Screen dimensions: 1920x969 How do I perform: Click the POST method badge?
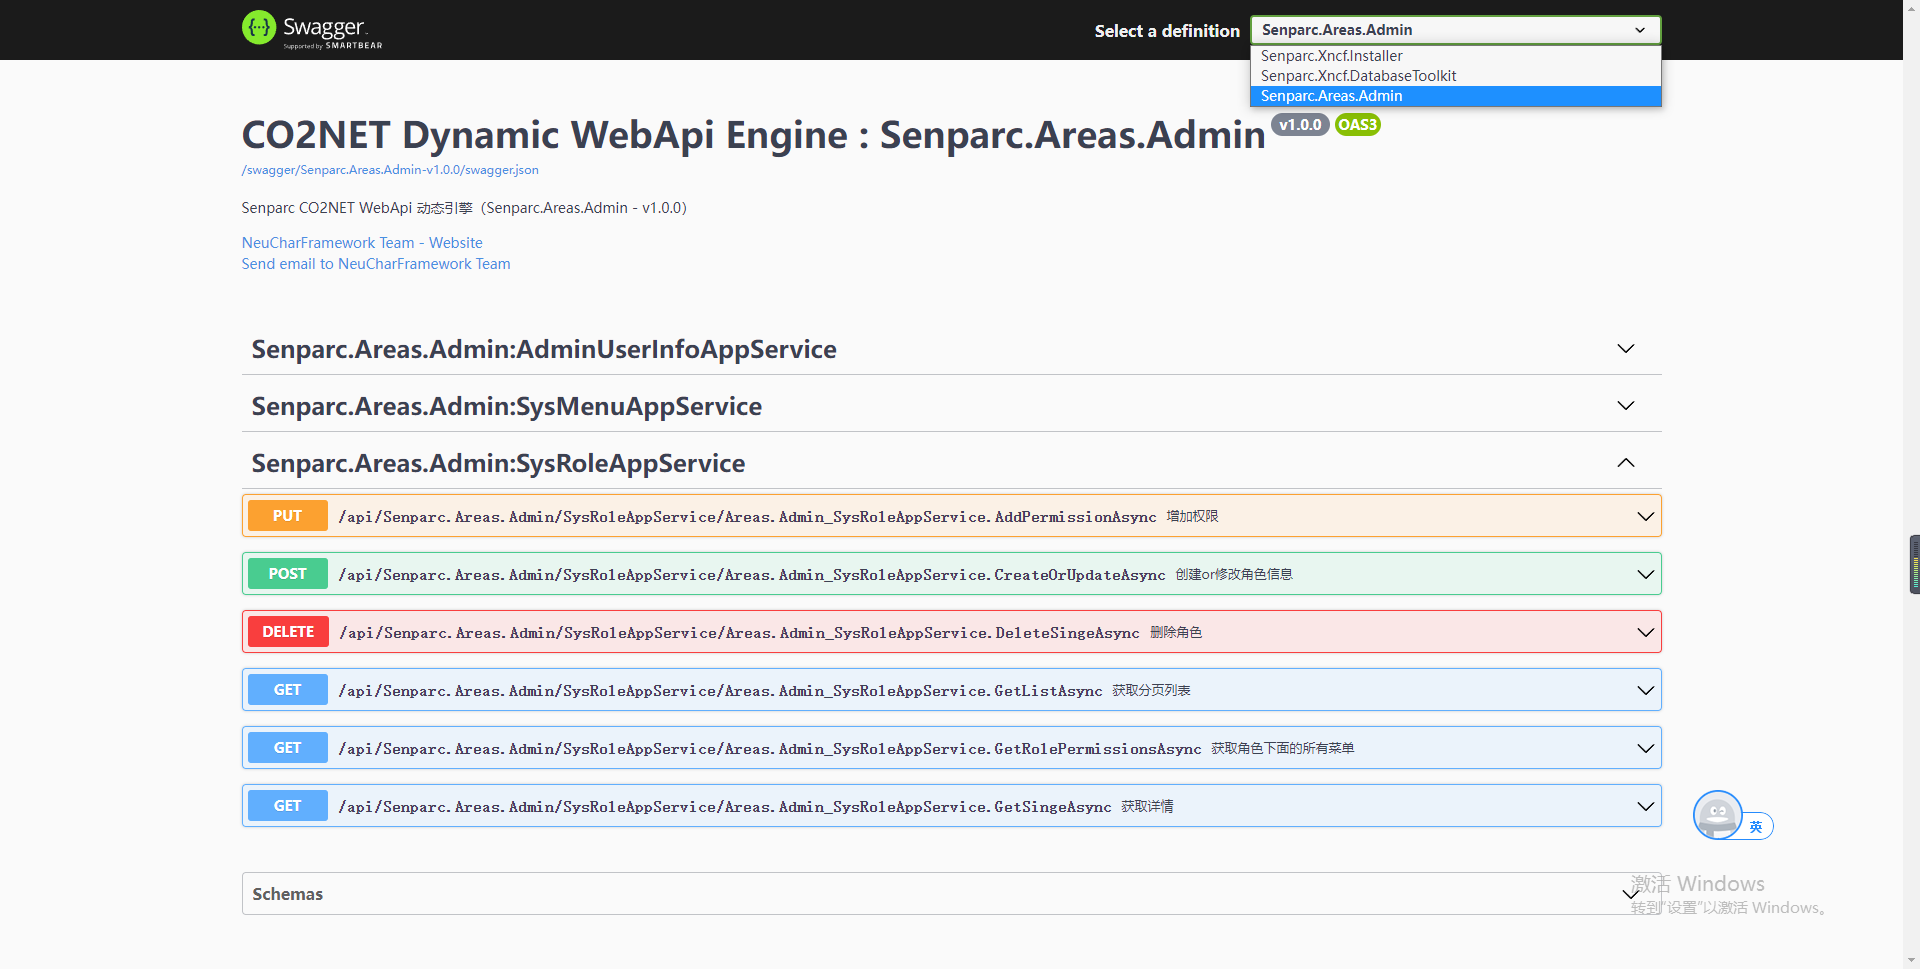287,574
